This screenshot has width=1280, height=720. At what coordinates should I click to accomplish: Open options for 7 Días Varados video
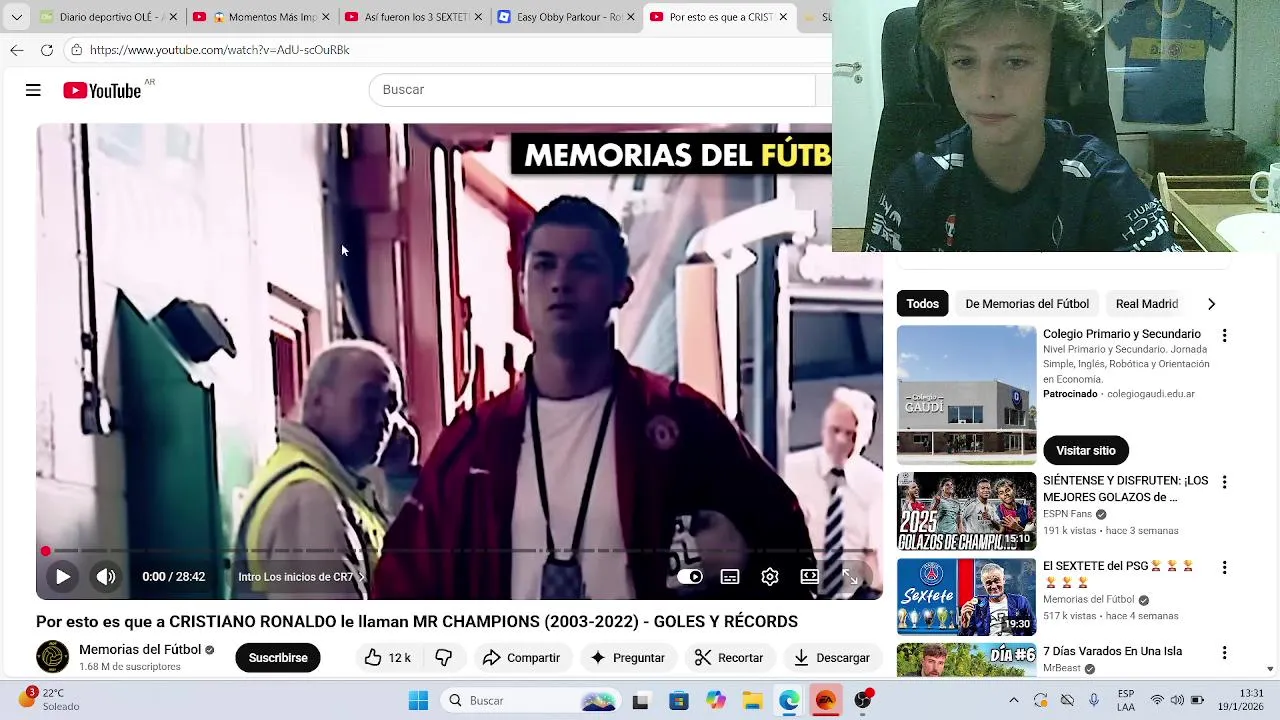pyautogui.click(x=1224, y=652)
